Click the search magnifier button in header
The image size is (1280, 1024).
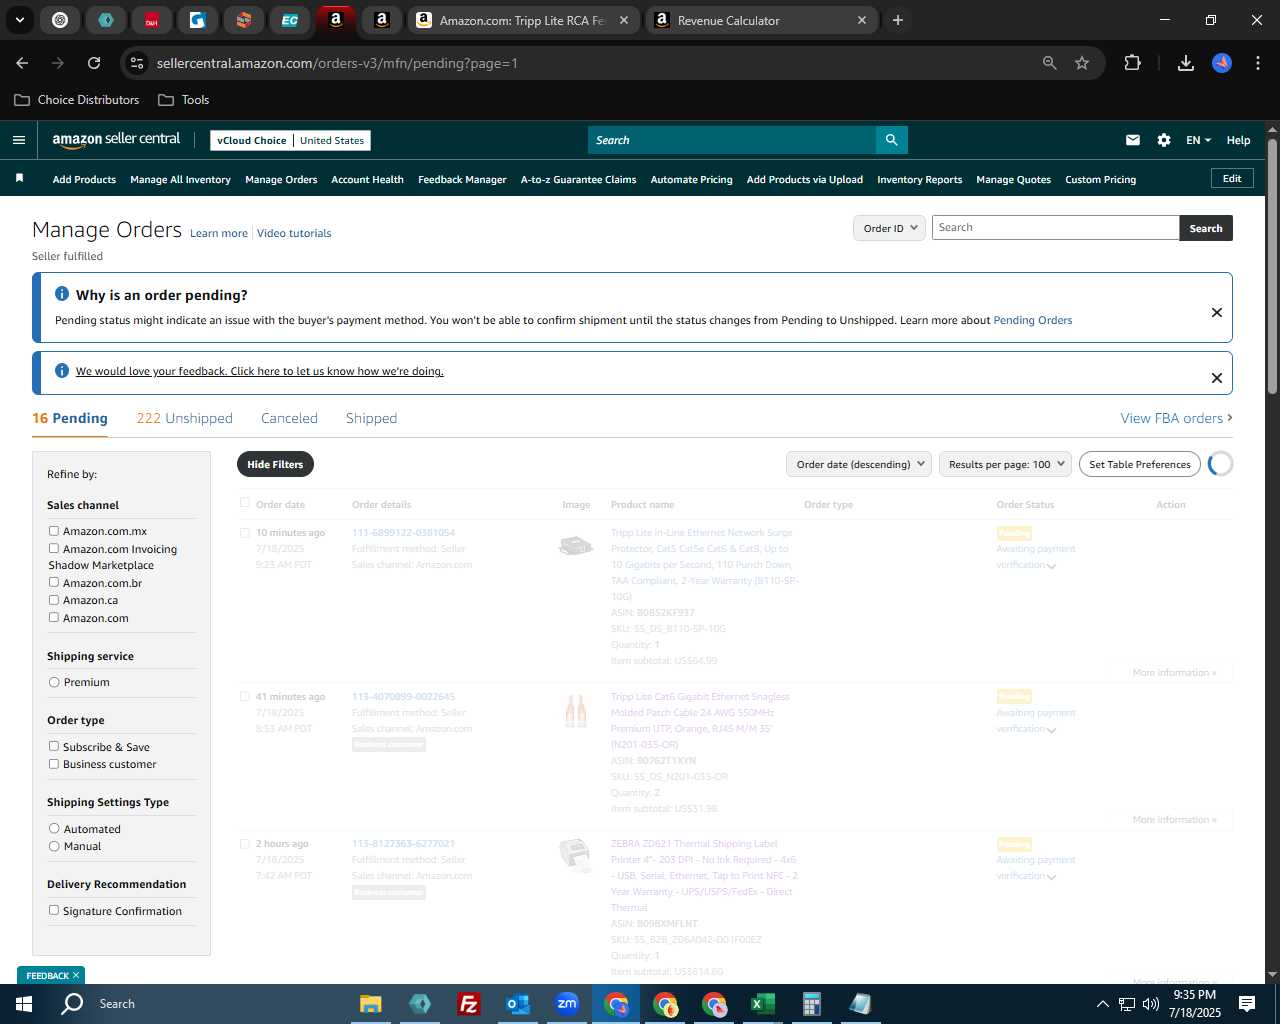click(891, 140)
